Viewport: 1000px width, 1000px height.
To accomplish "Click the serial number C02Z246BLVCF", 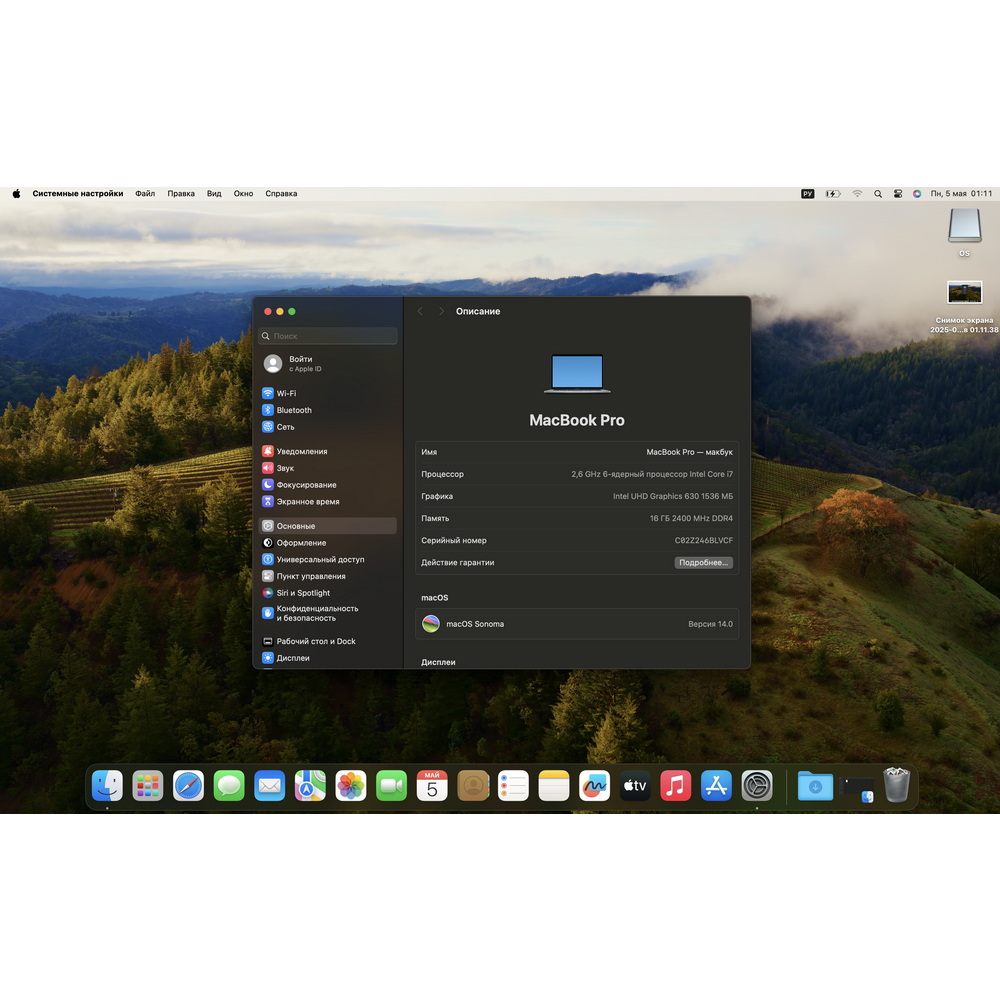I will coord(703,540).
